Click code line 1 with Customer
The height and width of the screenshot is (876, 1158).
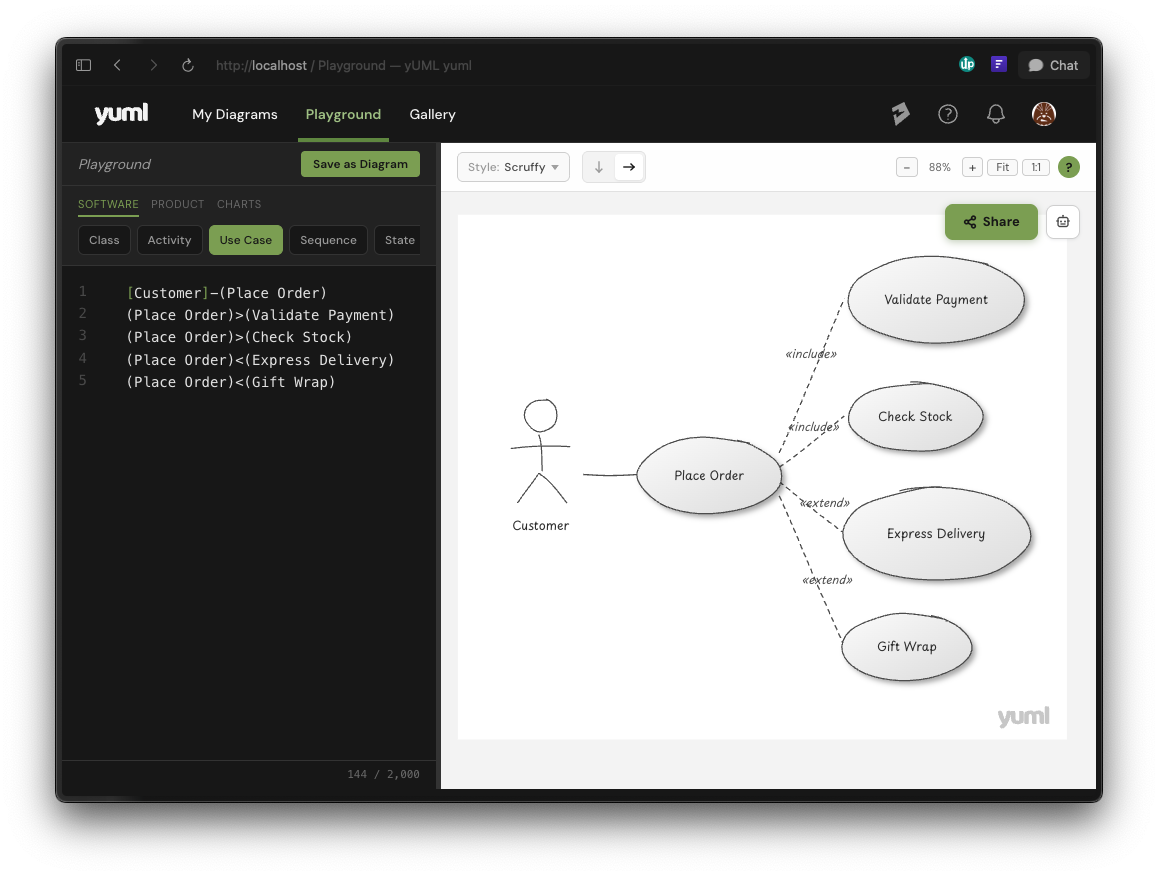click(227, 292)
